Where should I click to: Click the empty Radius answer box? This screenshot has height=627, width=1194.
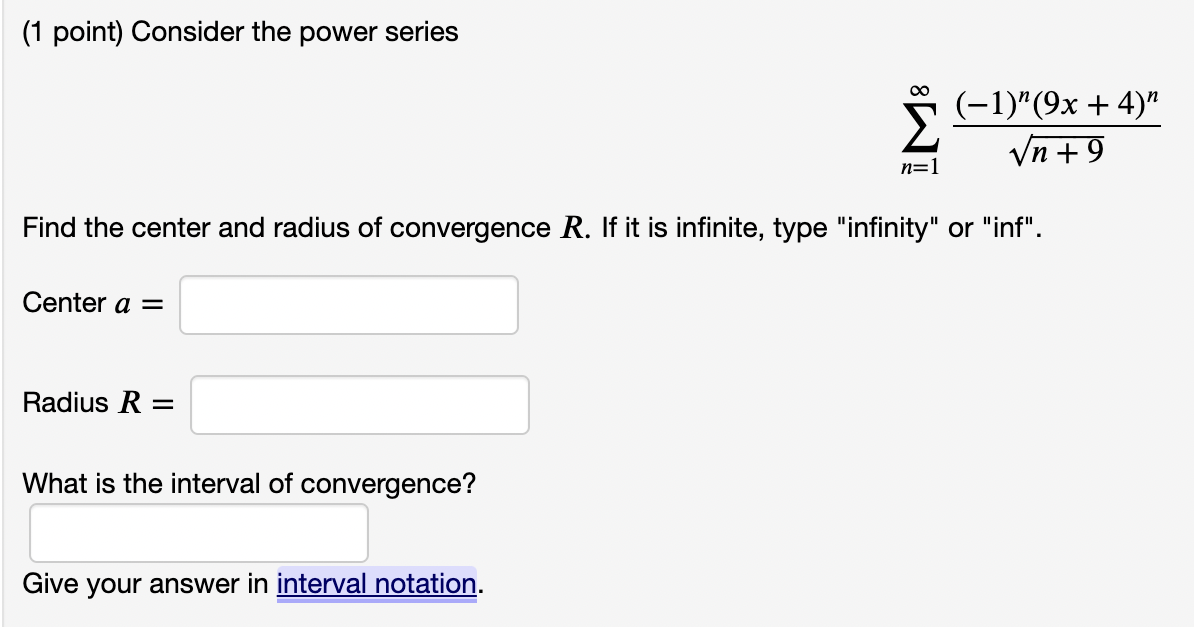[360, 404]
